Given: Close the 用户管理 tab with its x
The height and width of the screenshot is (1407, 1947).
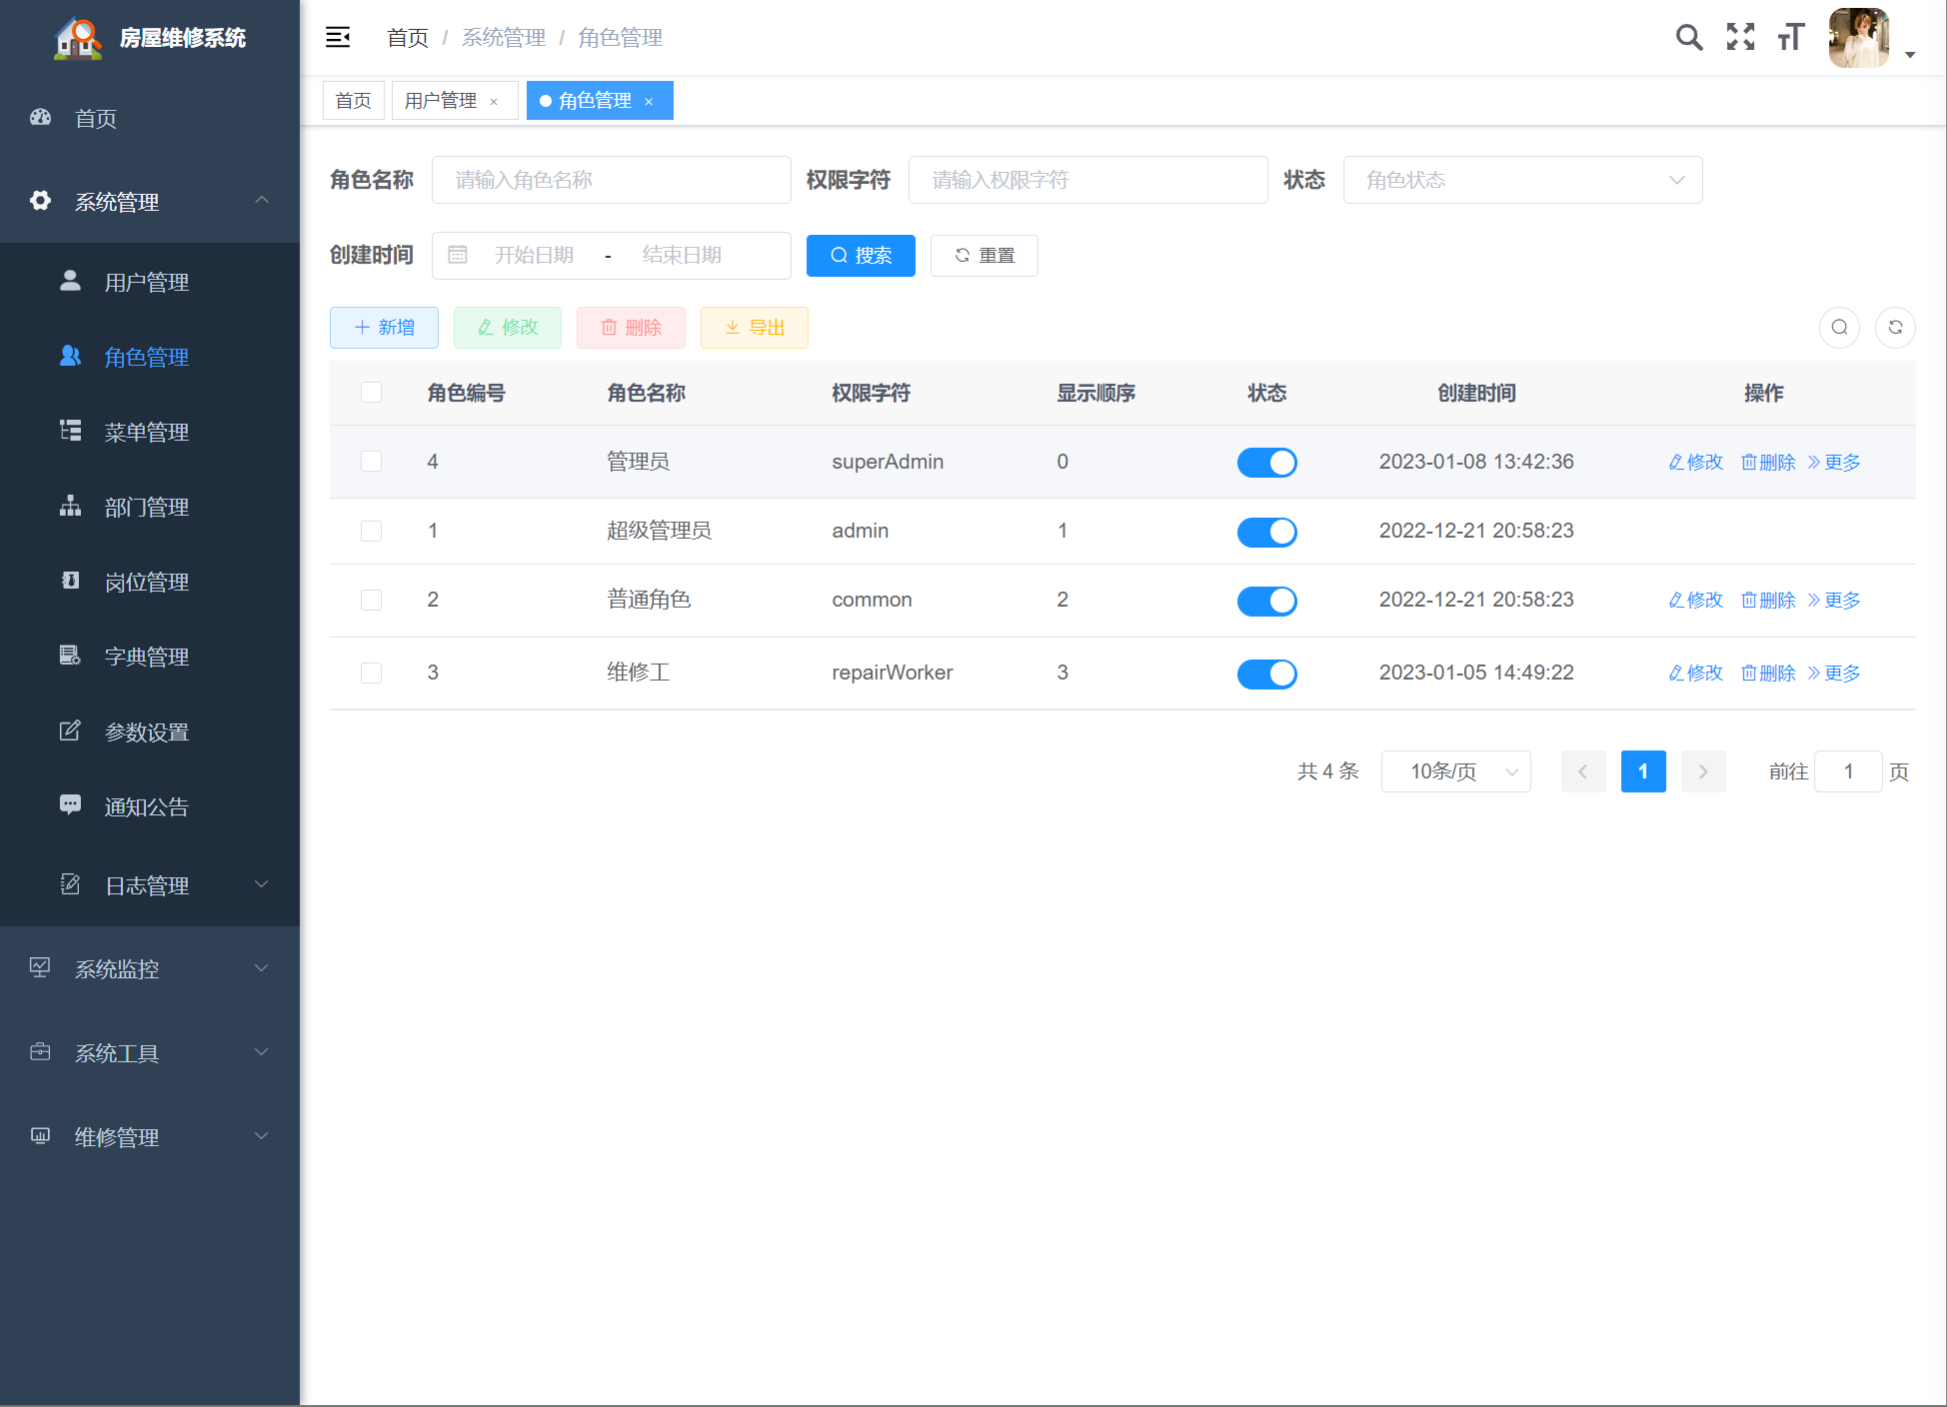Looking at the screenshot, I should (x=494, y=102).
